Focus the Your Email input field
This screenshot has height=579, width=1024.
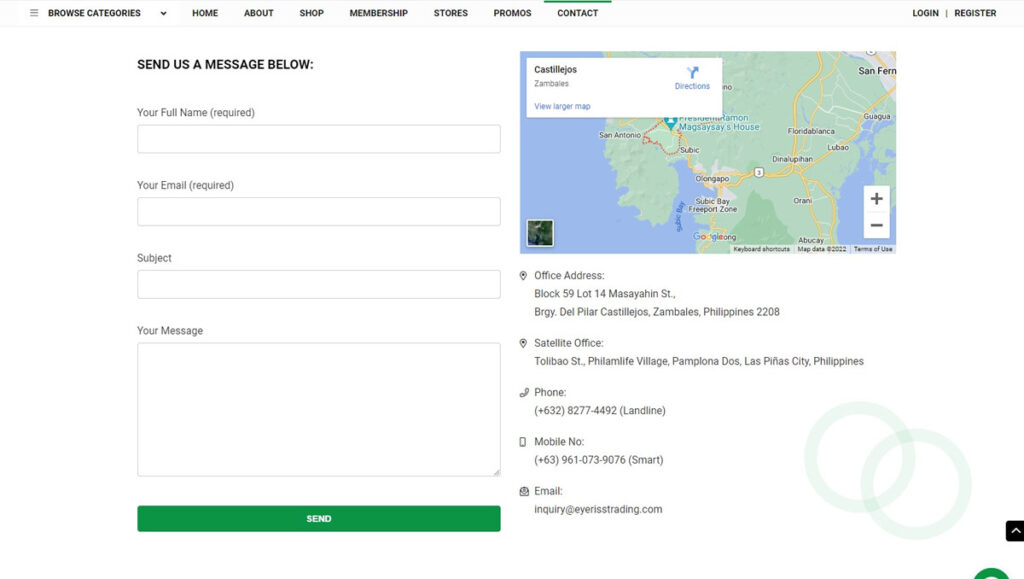[318, 211]
